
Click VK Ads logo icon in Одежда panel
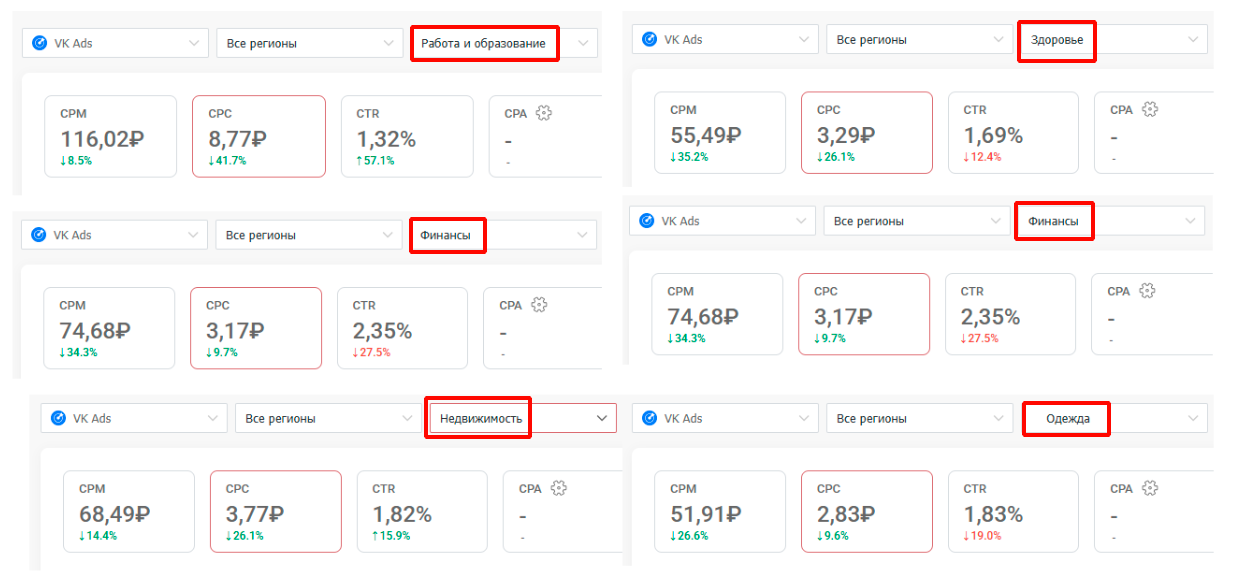650,418
